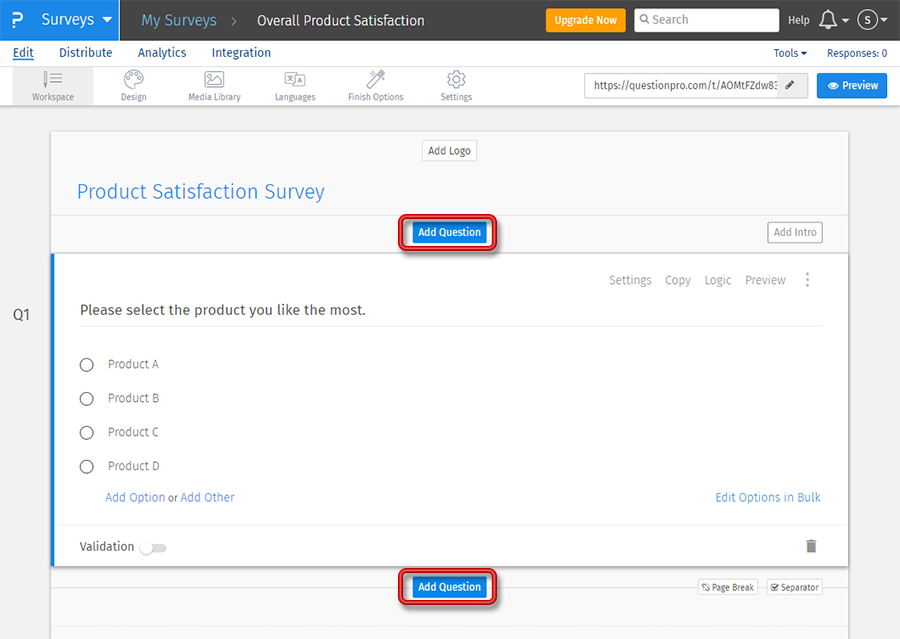900x639 pixels.
Task: Open the Media Library
Action: pyautogui.click(x=213, y=85)
